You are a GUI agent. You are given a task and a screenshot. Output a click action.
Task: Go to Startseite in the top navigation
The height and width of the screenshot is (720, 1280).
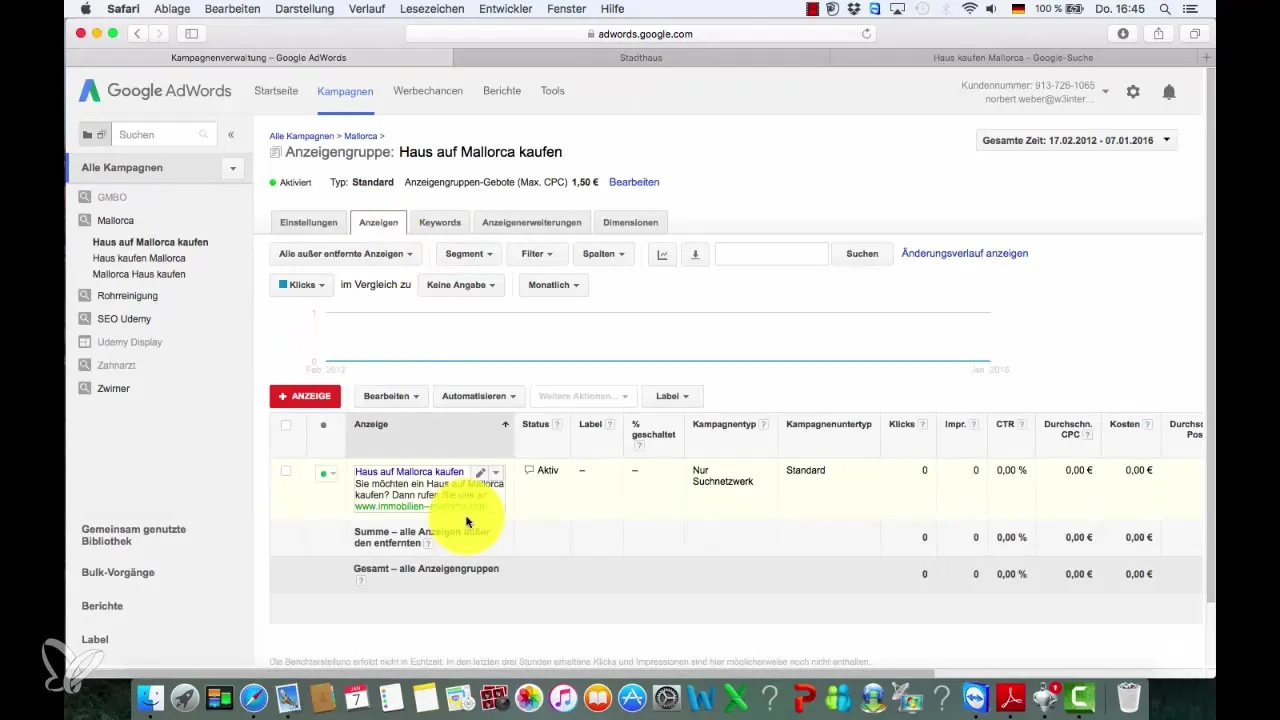(x=276, y=91)
